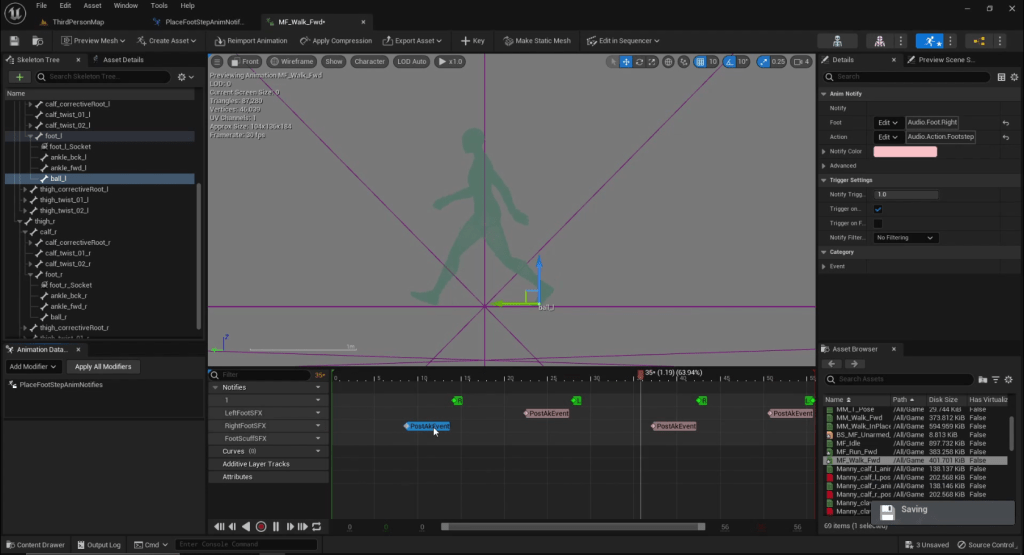Click the pink Notify Color swatch

point(905,151)
